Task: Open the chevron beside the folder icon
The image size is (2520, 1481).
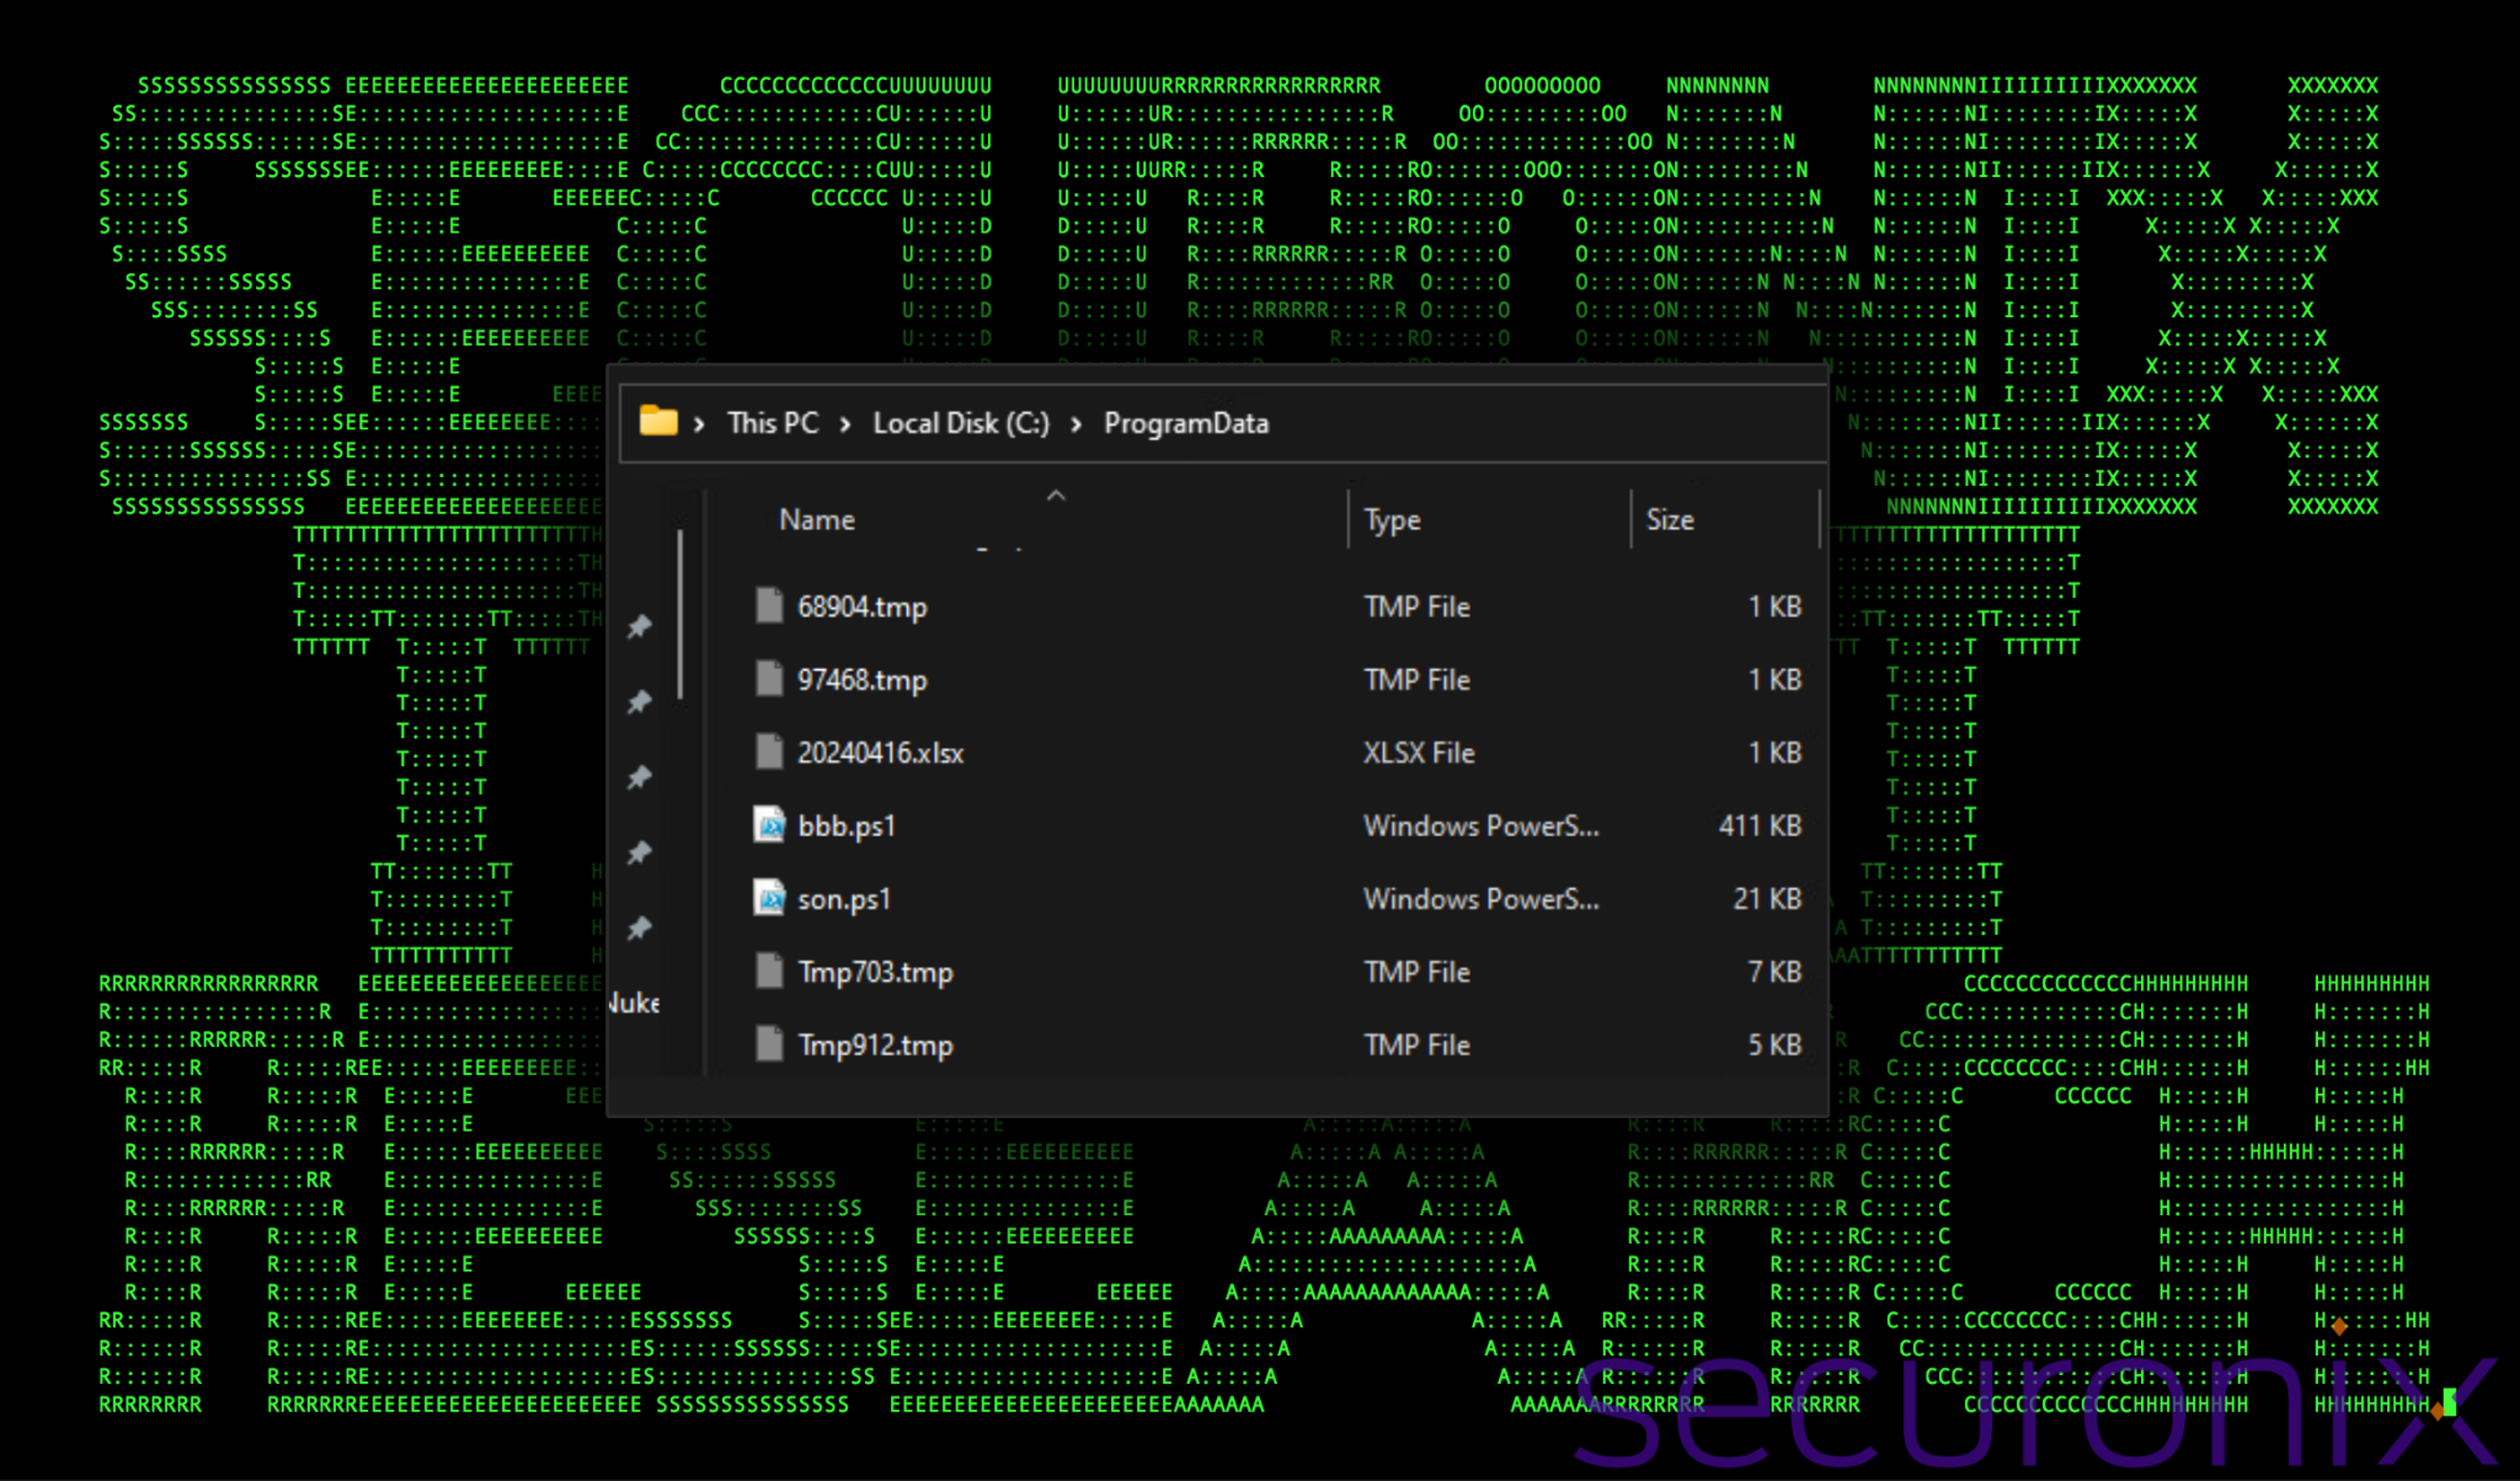Action: 700,424
